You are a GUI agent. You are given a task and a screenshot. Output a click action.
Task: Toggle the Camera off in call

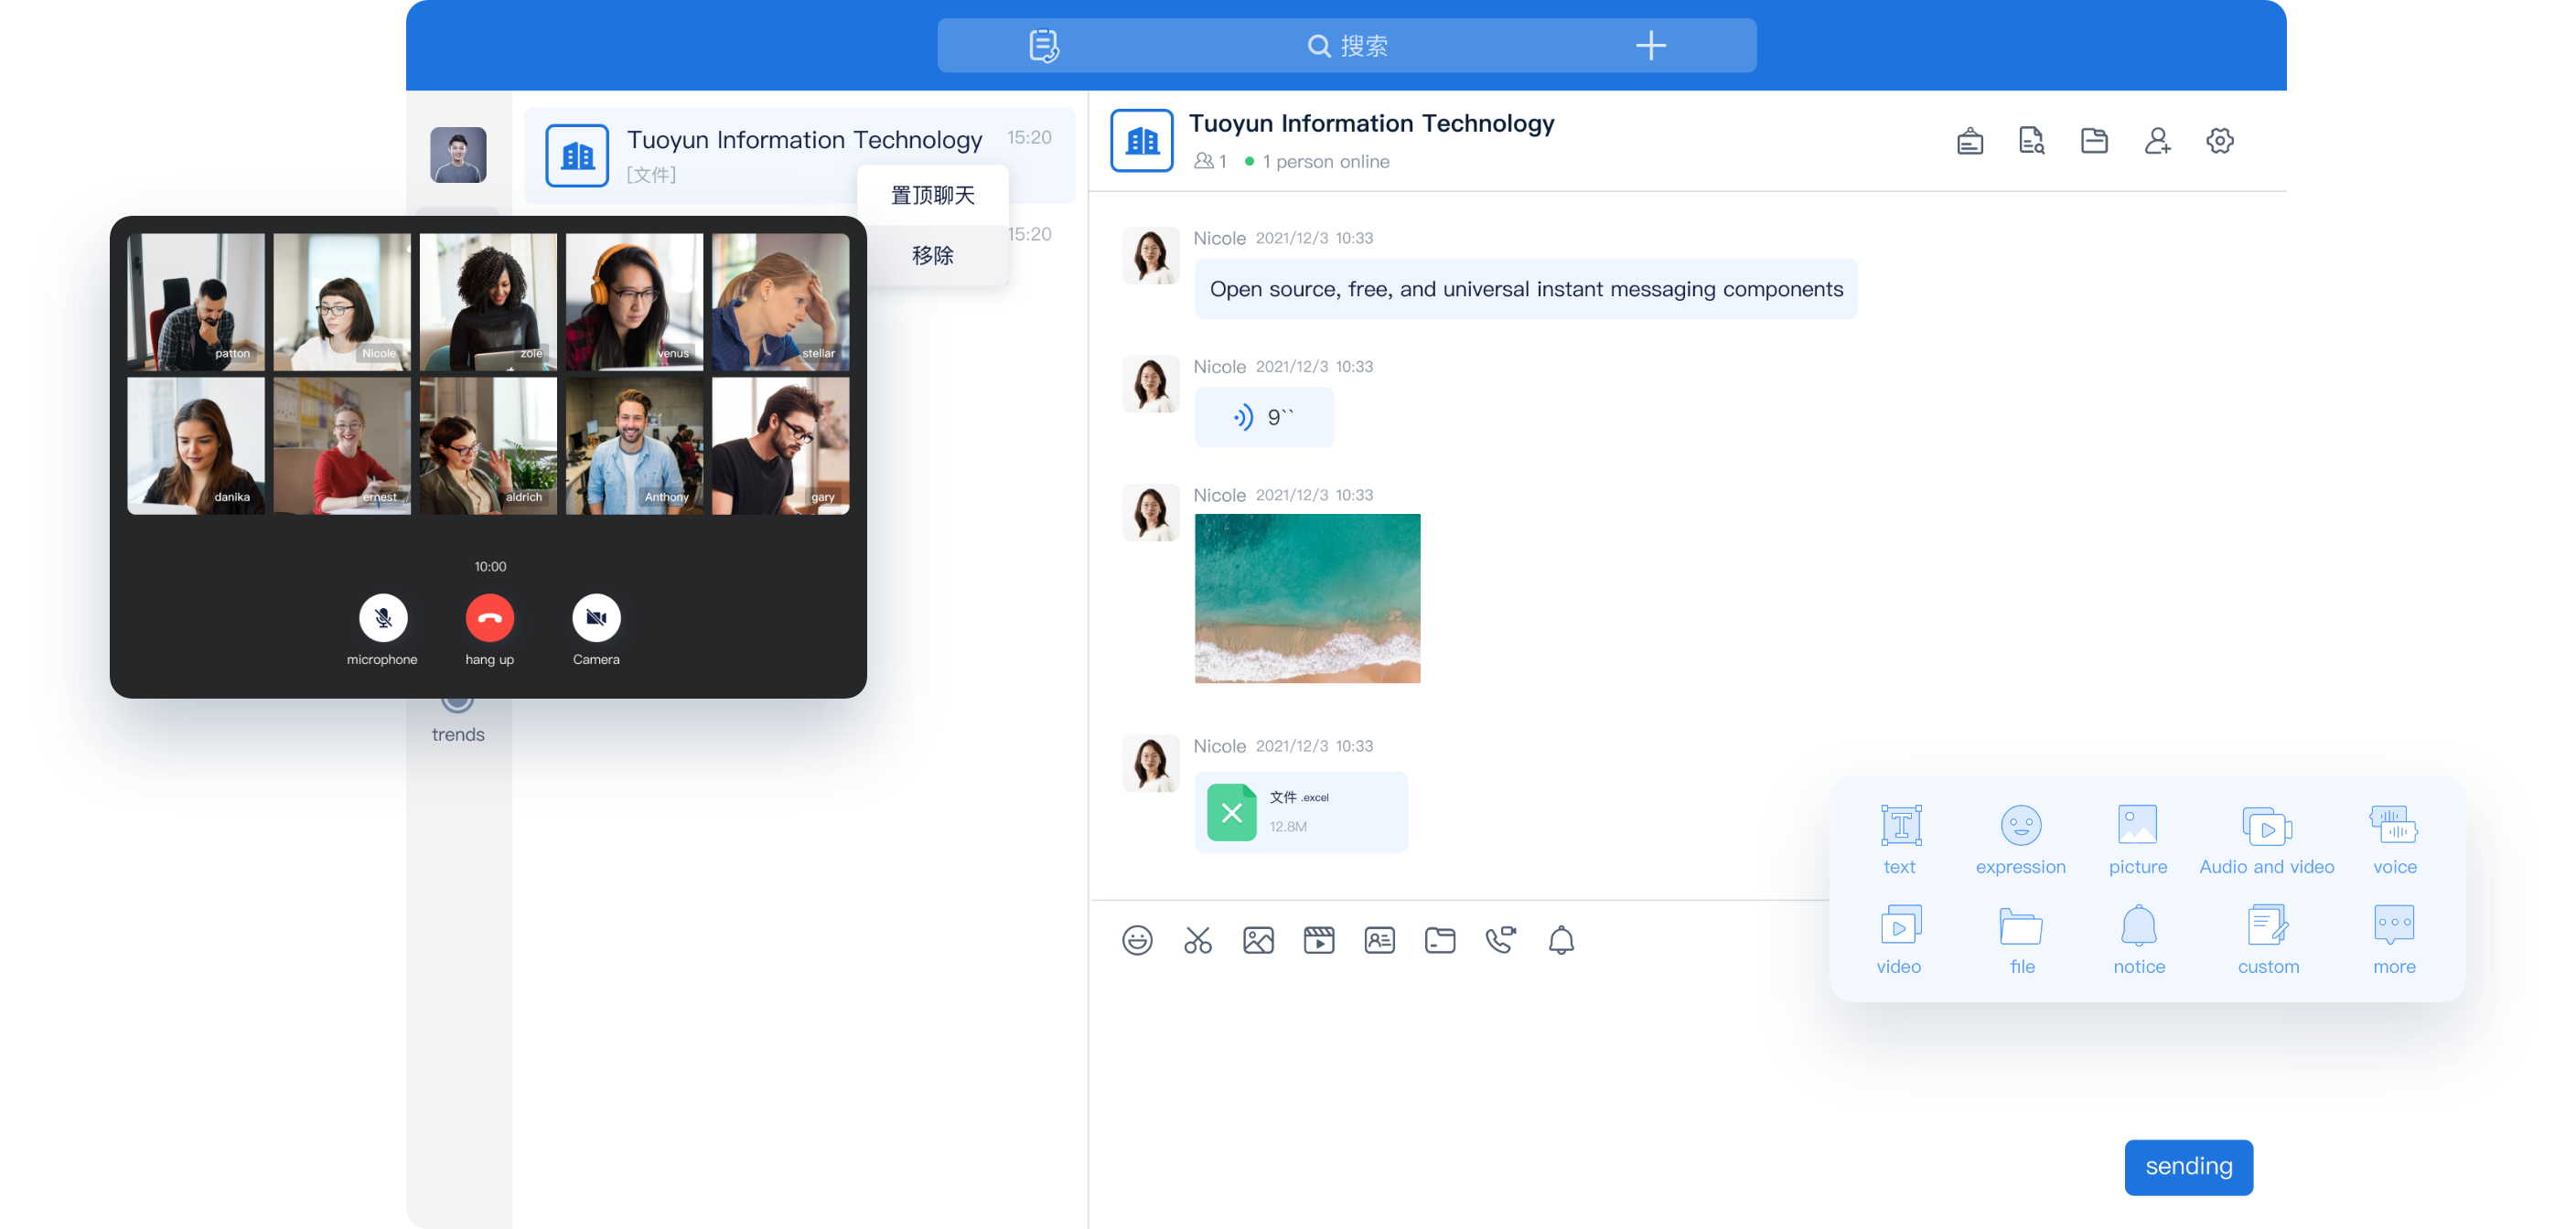(x=596, y=618)
